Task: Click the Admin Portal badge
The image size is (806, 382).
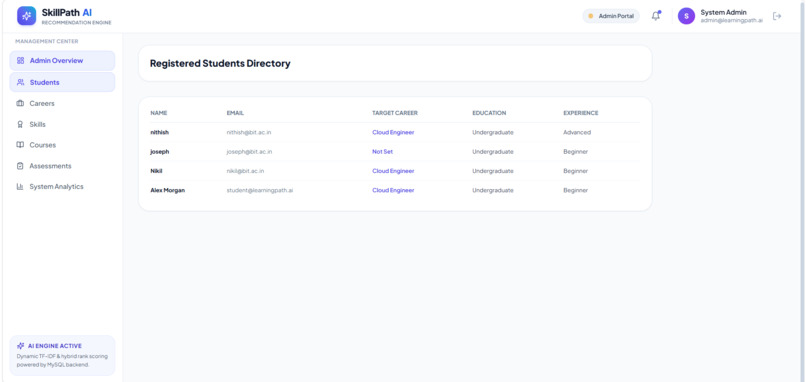Action: click(x=611, y=16)
